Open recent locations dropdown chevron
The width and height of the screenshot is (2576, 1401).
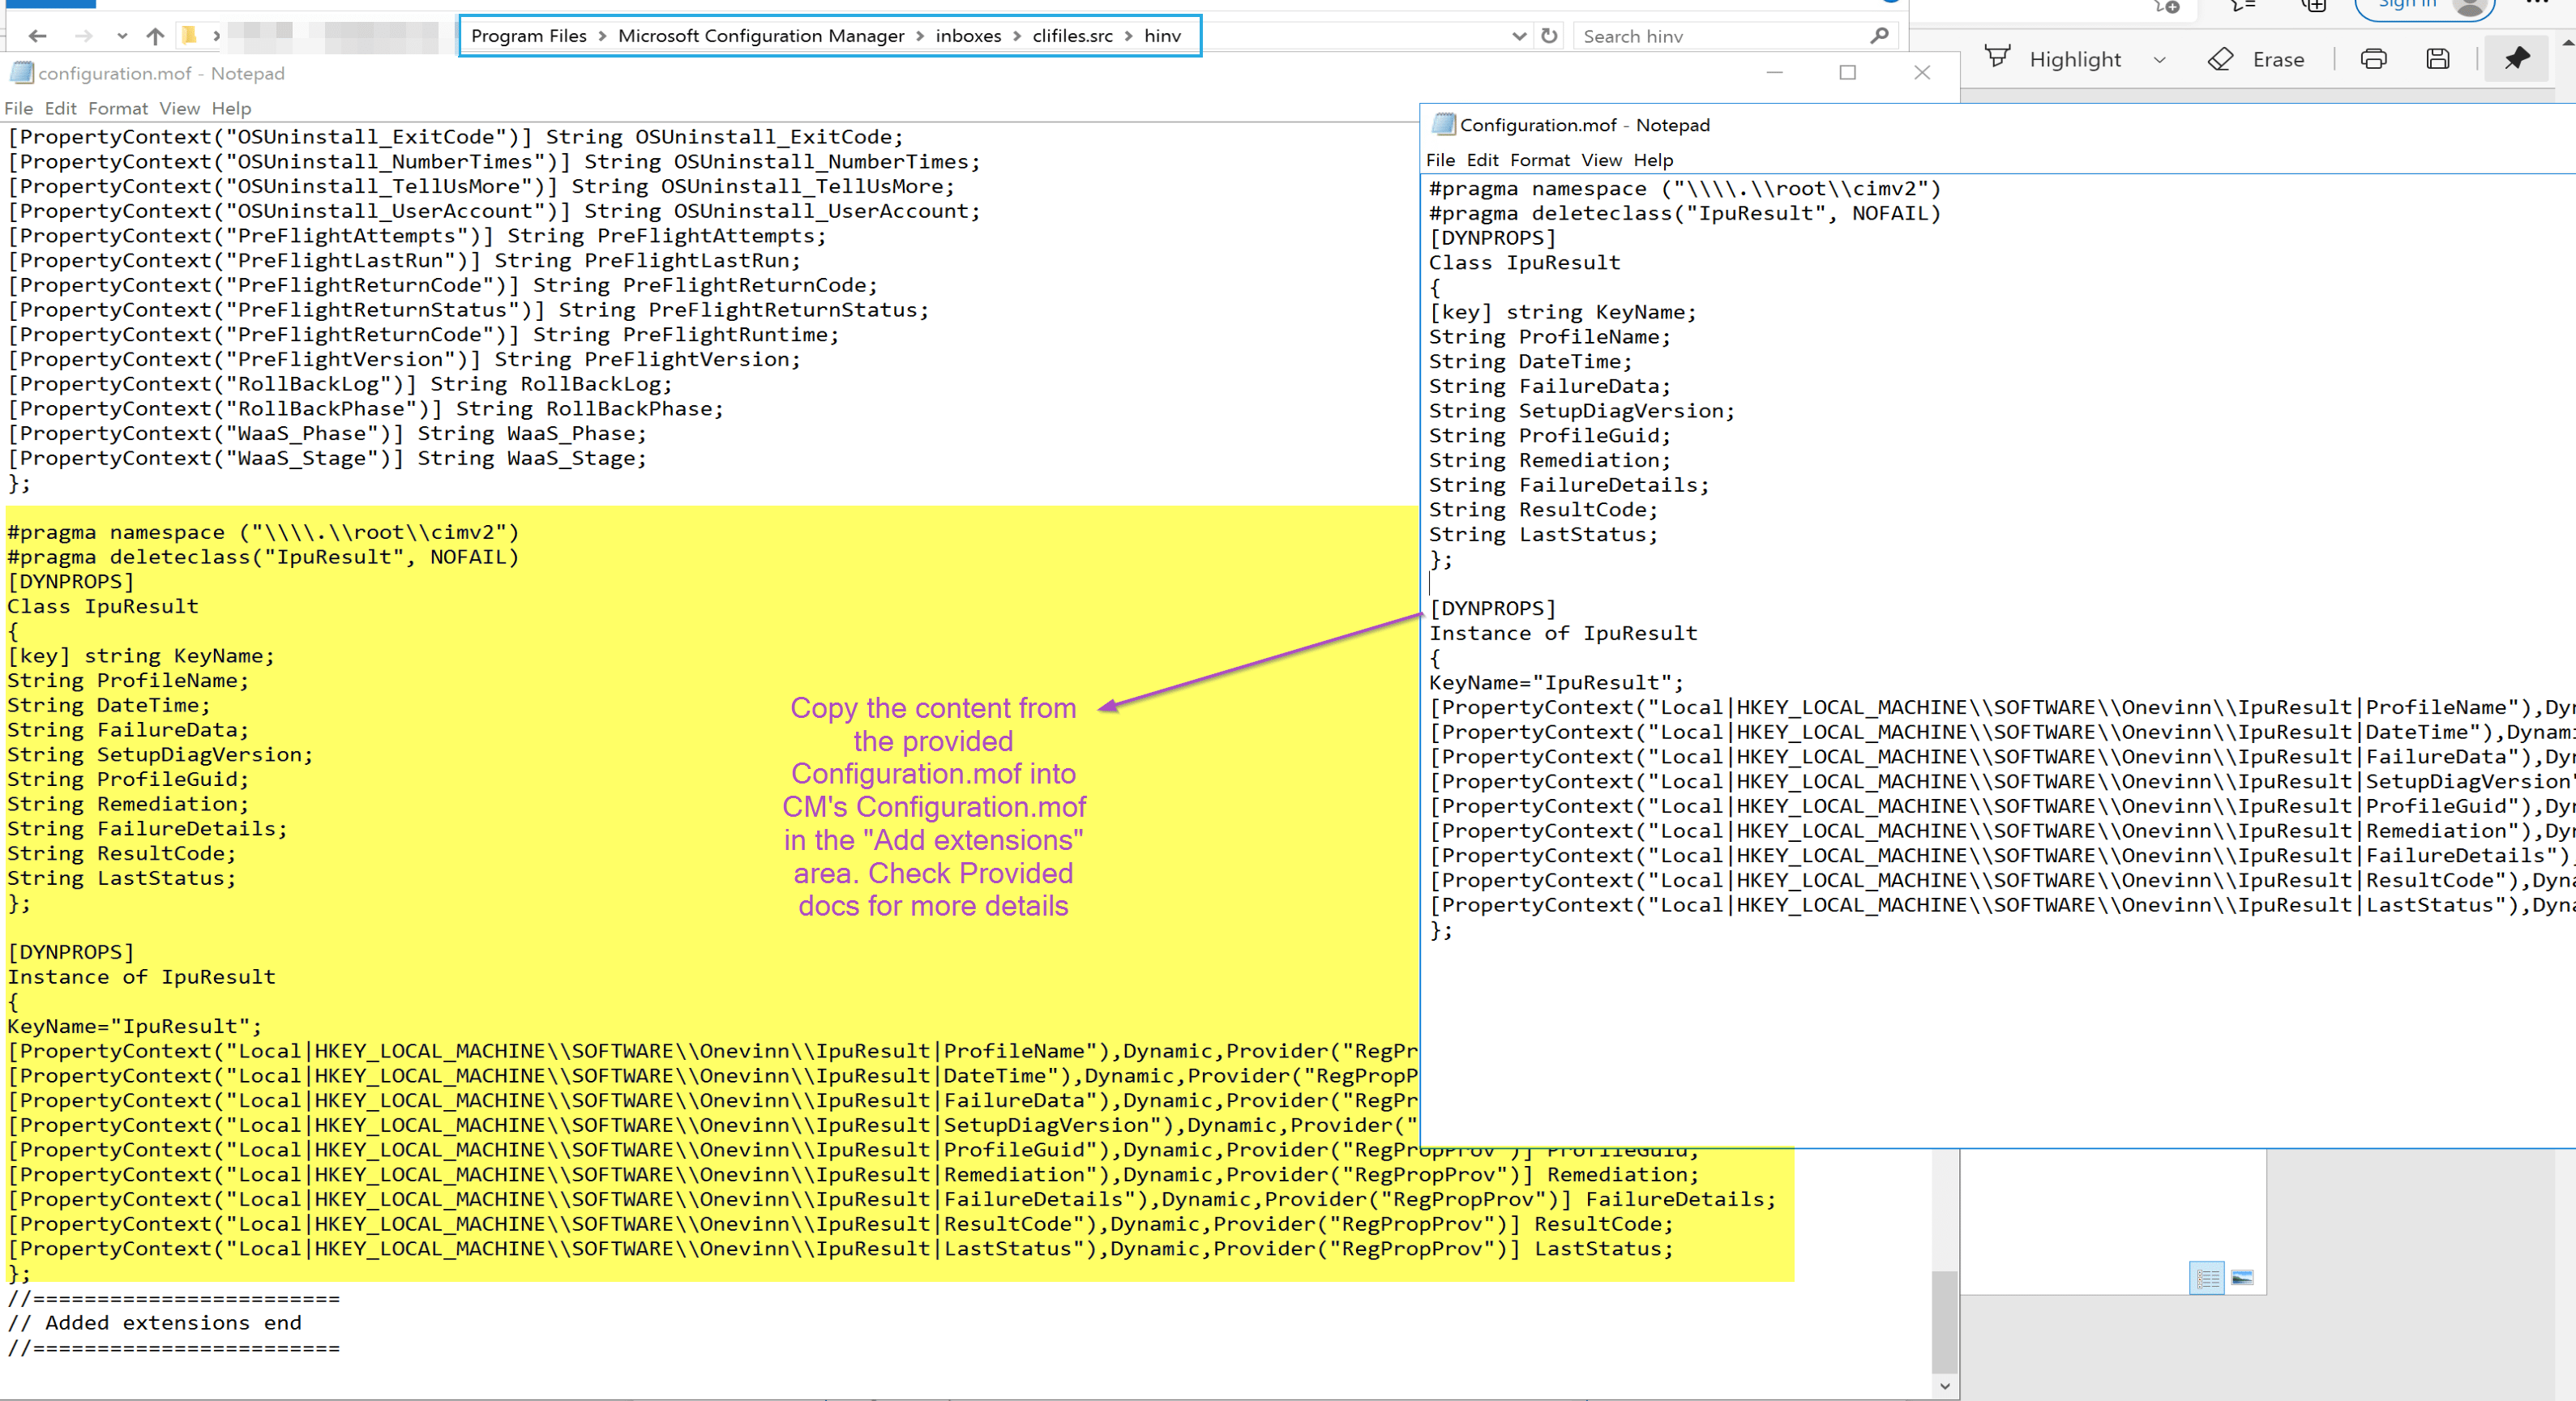point(122,36)
